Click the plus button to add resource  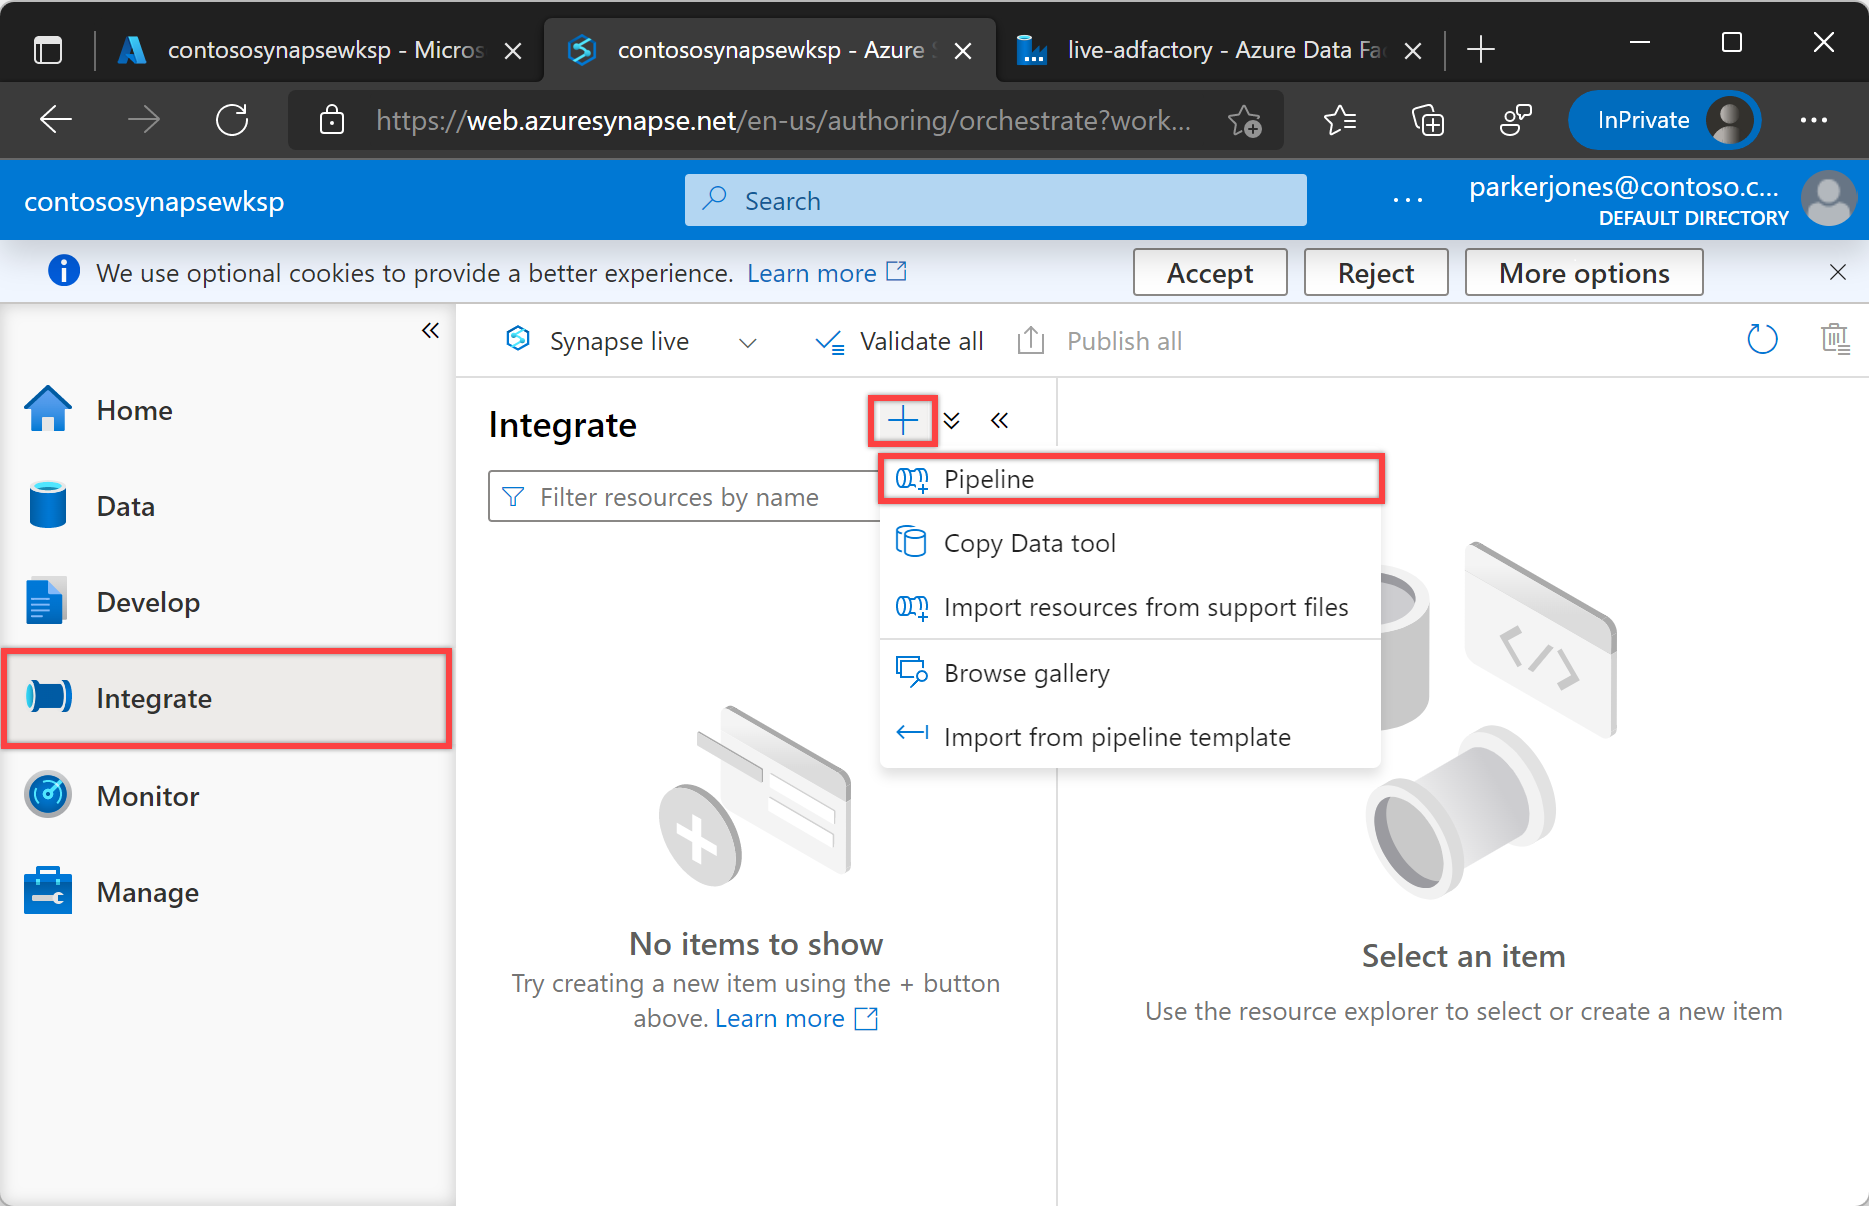coord(902,421)
